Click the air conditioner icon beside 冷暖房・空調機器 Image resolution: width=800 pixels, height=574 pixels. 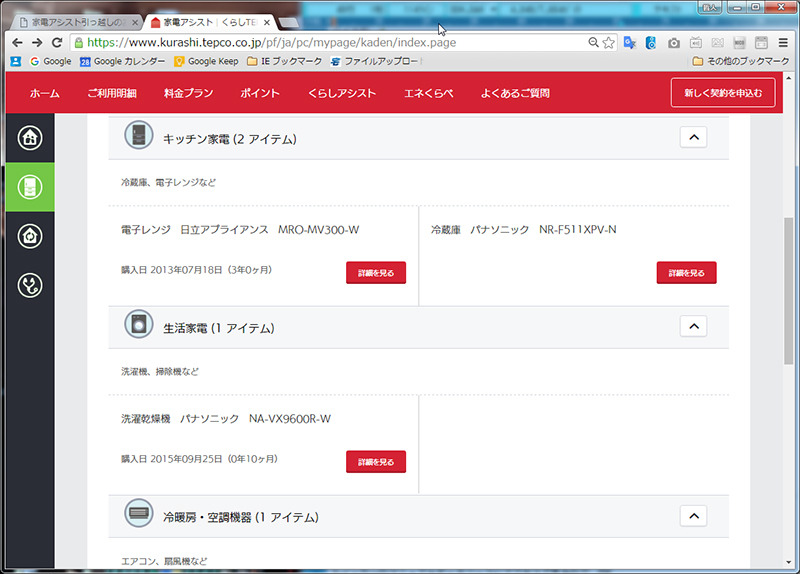tap(139, 513)
